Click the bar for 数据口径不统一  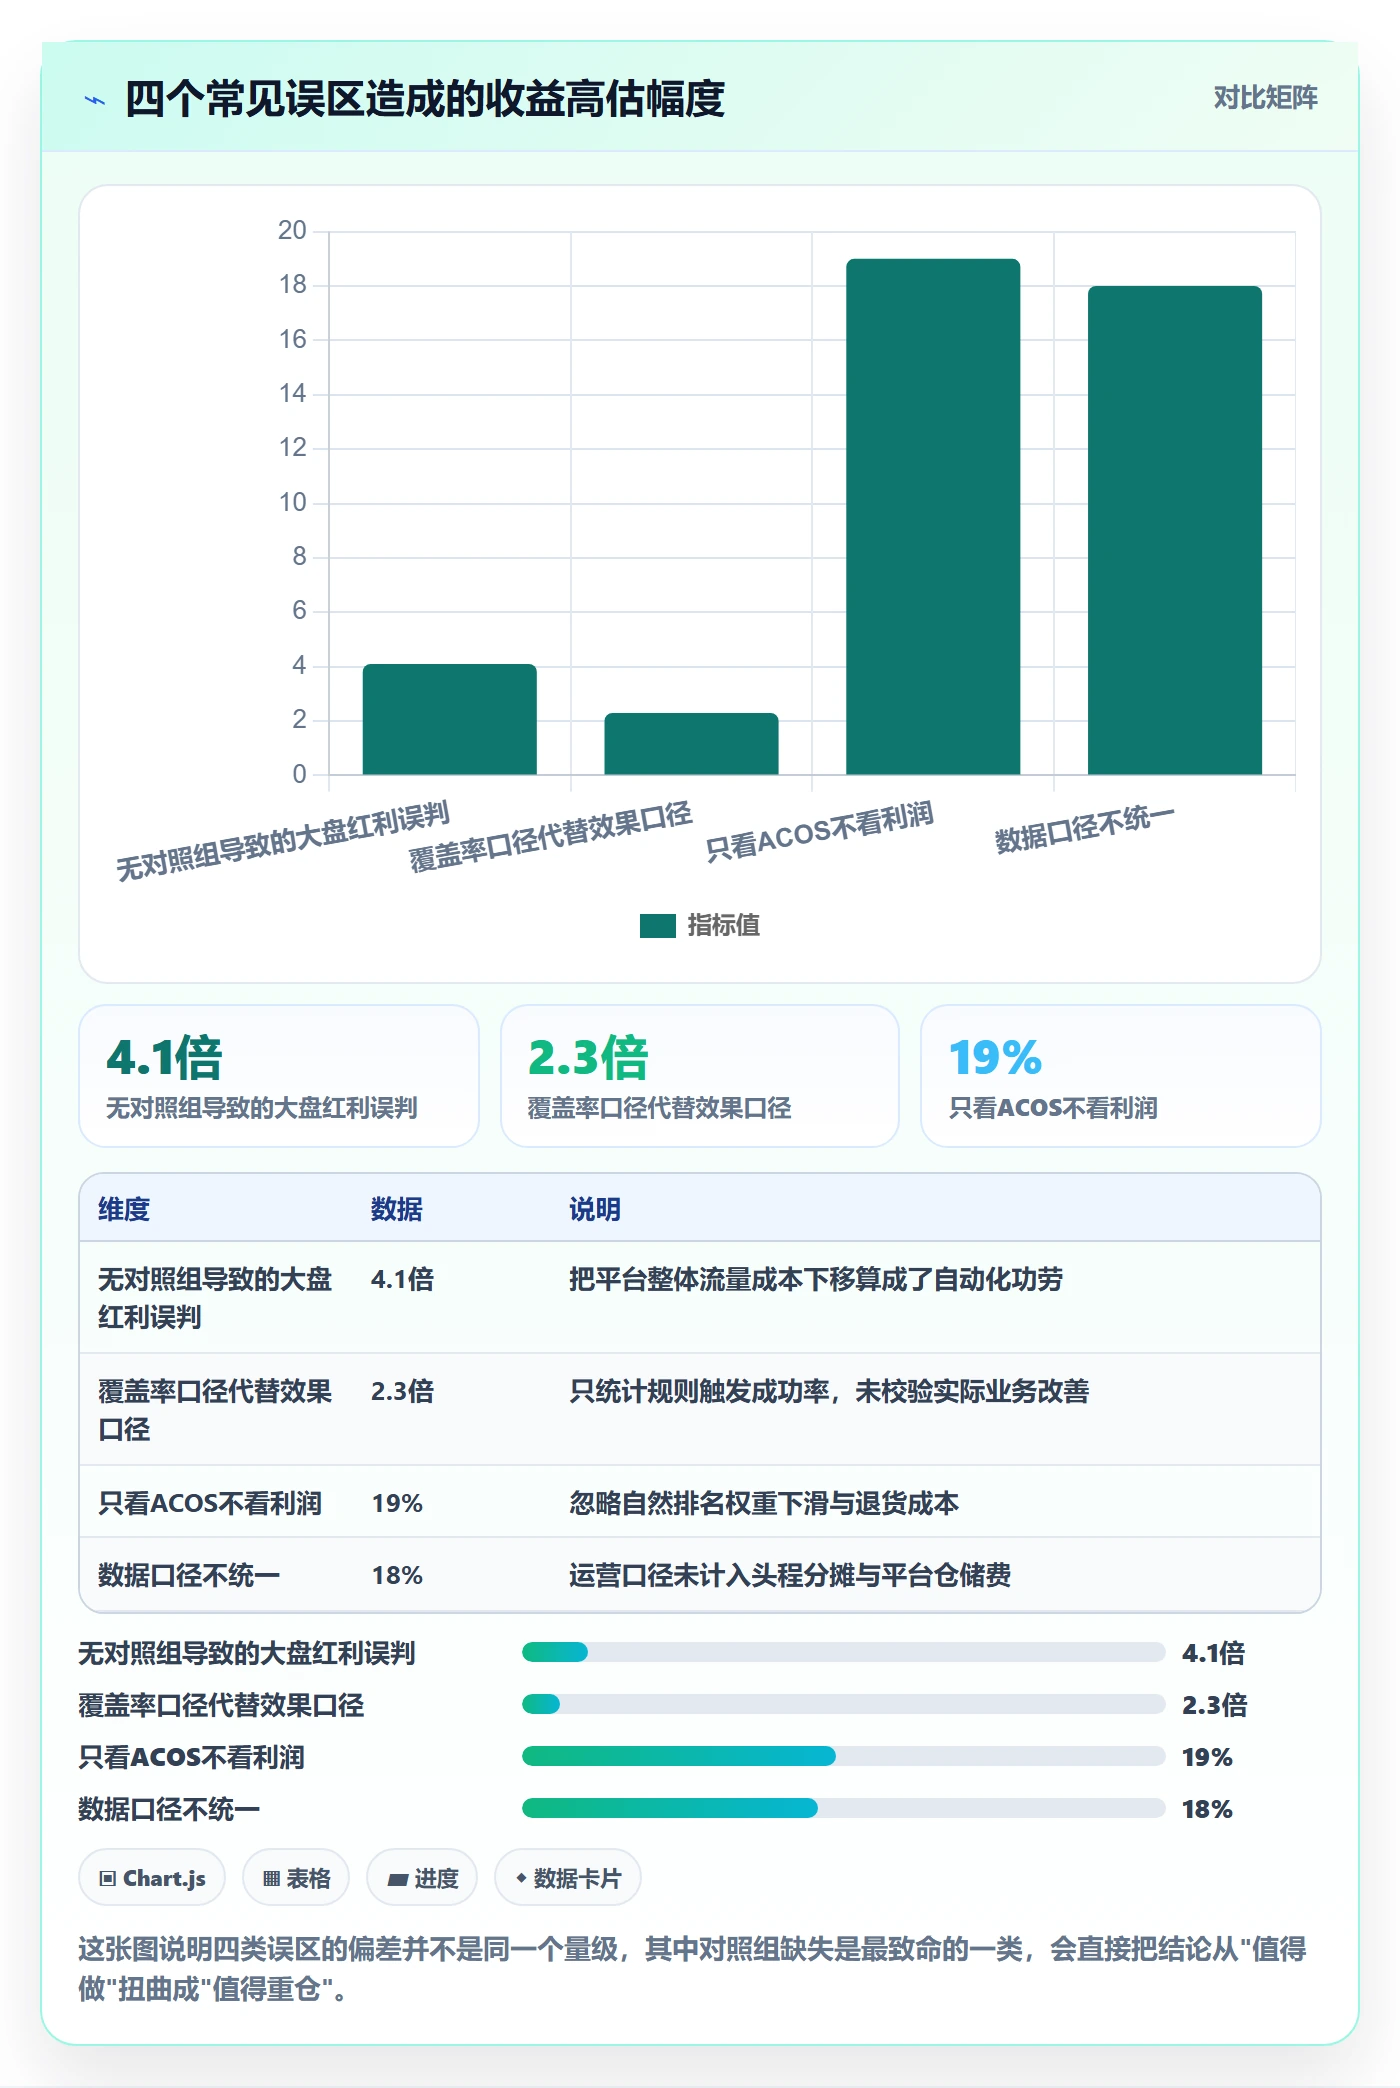1175,530
